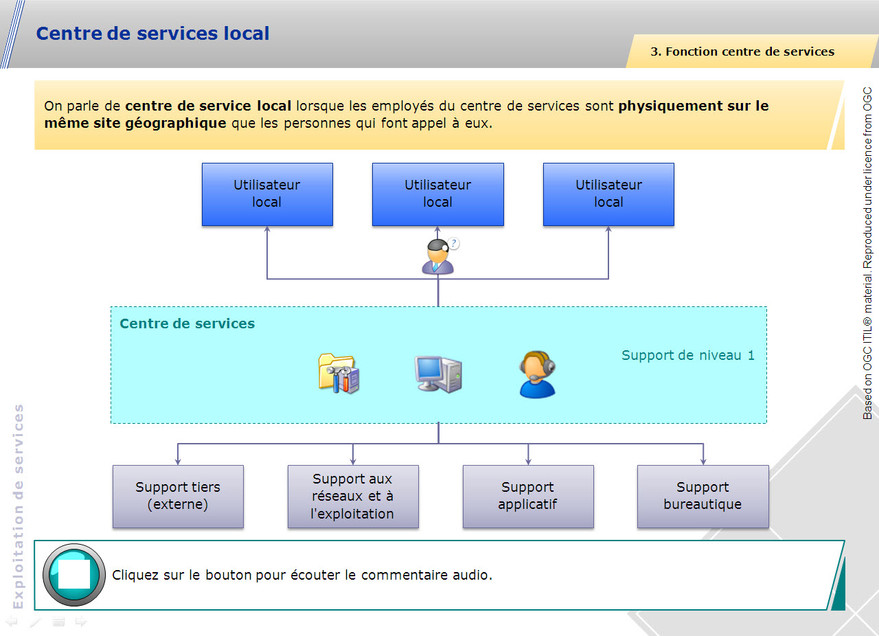Select the left Utilisateur local box
Screen dimensions: 879x636
coord(267,194)
